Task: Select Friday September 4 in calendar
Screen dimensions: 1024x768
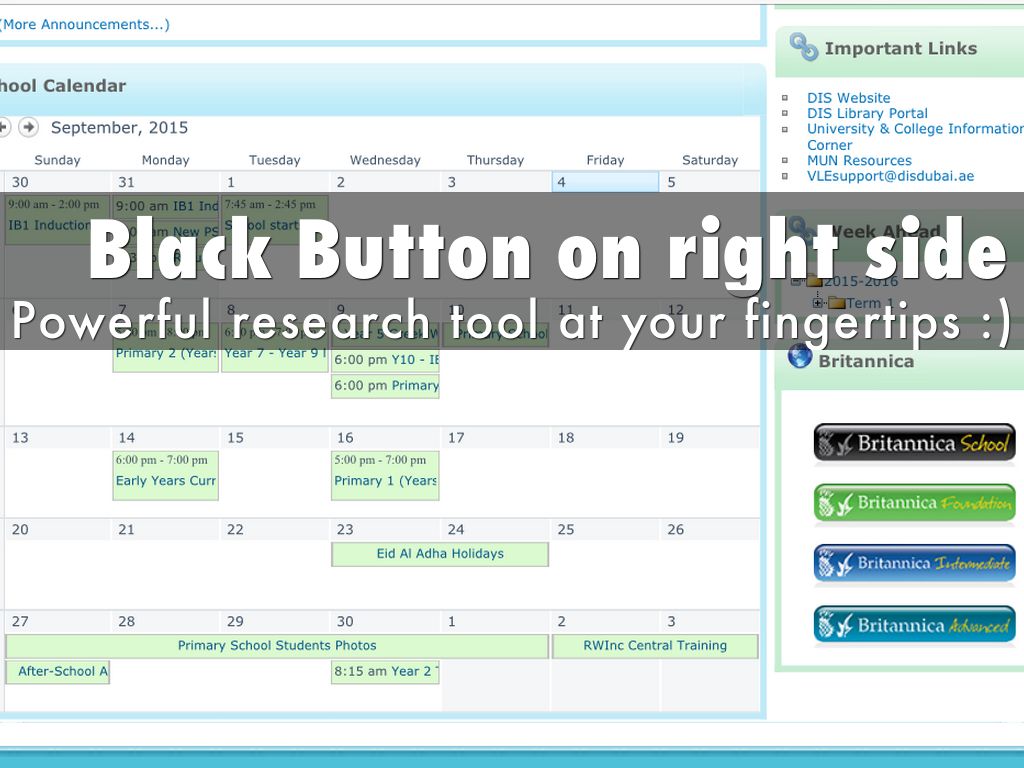Action: [605, 182]
